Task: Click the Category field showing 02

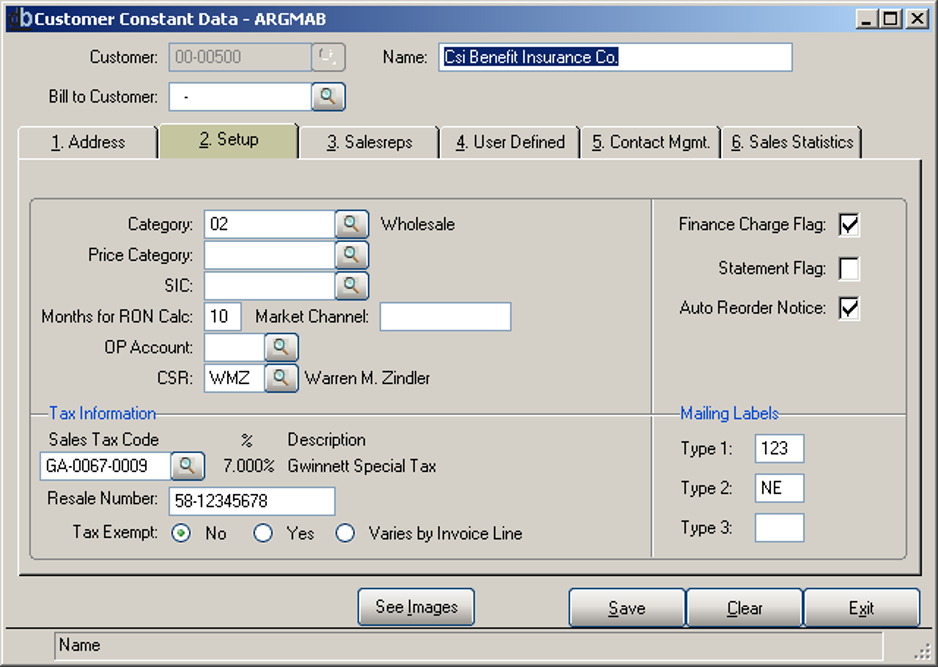Action: (269, 224)
